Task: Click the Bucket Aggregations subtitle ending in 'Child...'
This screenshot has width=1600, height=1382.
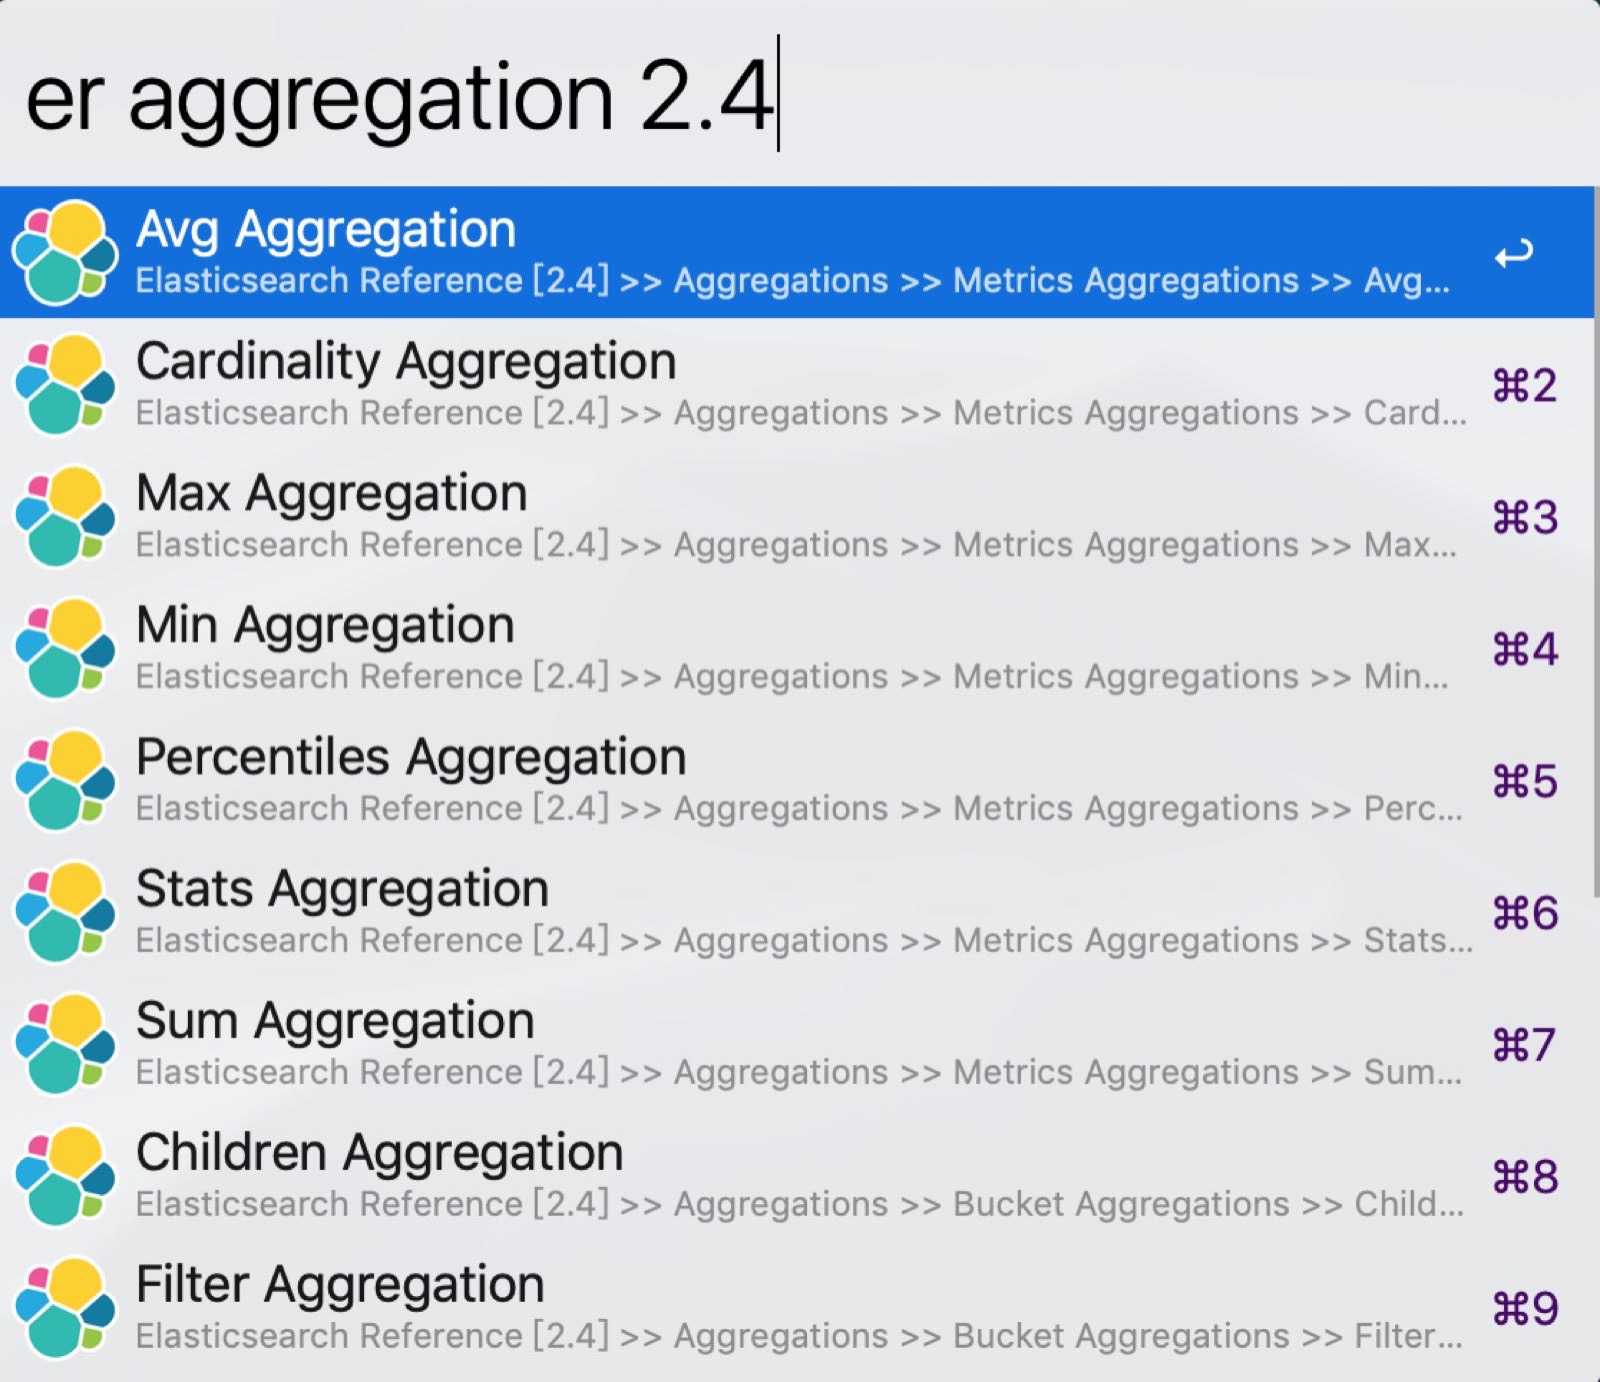Action: [x=800, y=1205]
